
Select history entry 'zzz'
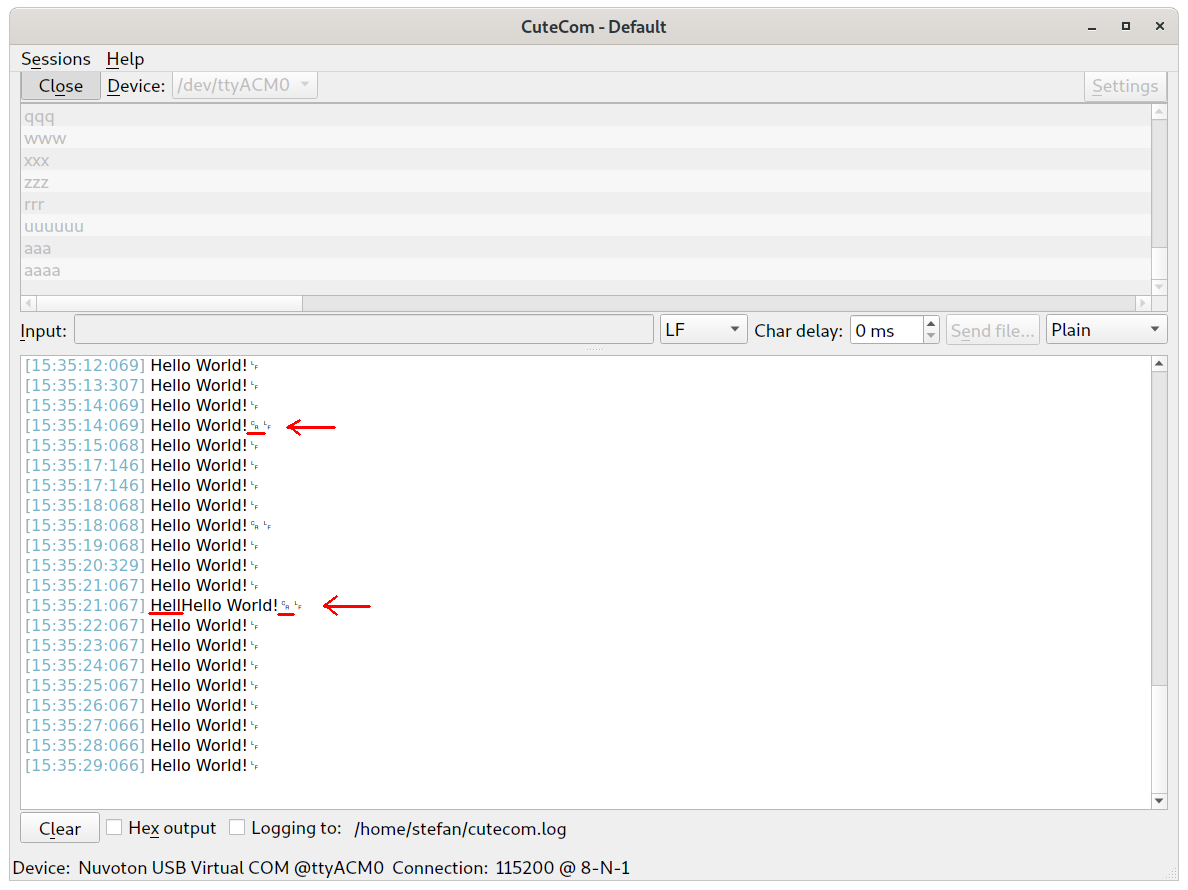[586, 183]
